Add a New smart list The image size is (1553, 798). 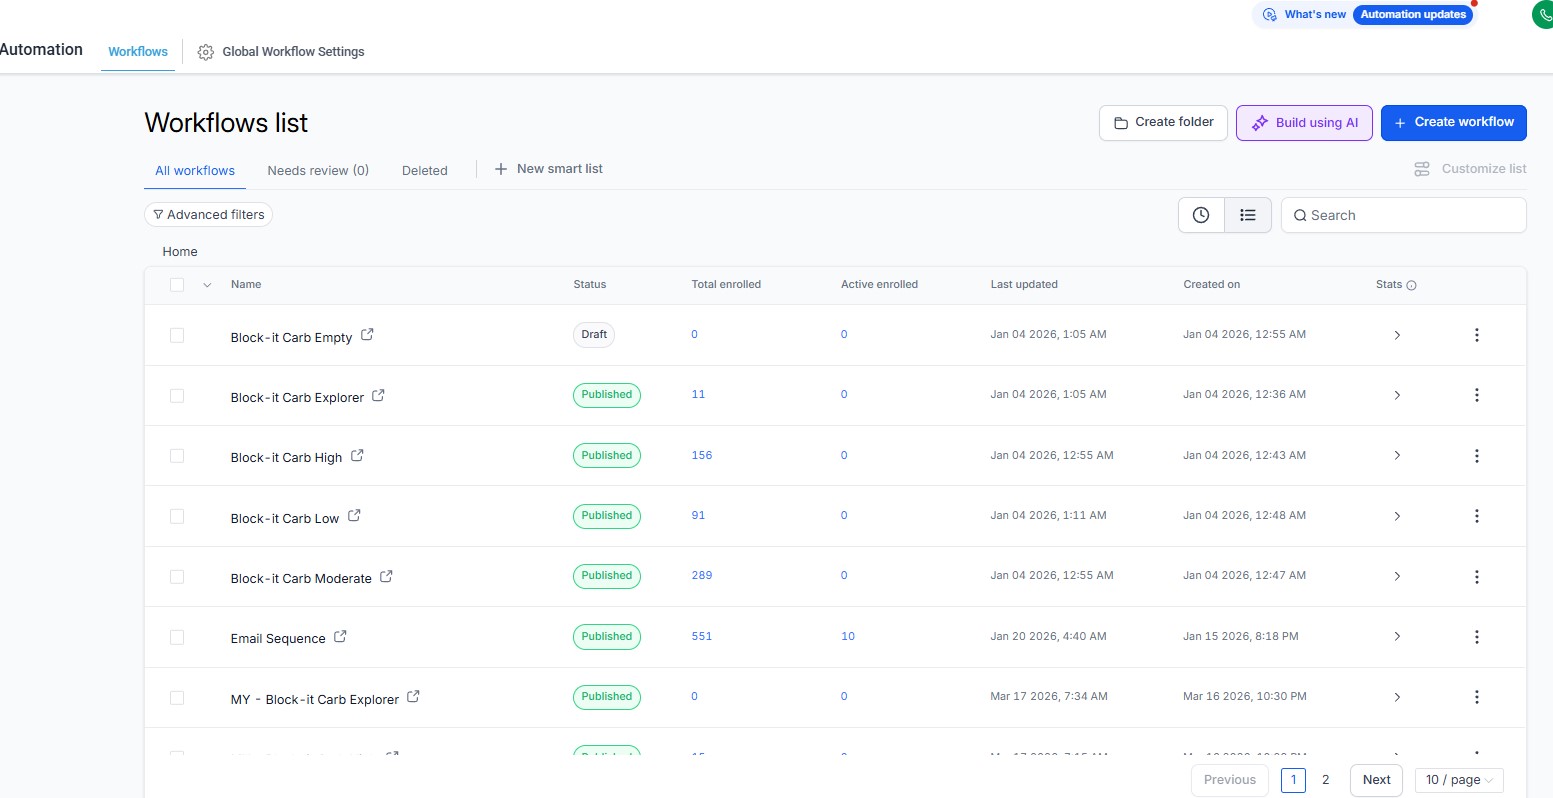point(549,169)
